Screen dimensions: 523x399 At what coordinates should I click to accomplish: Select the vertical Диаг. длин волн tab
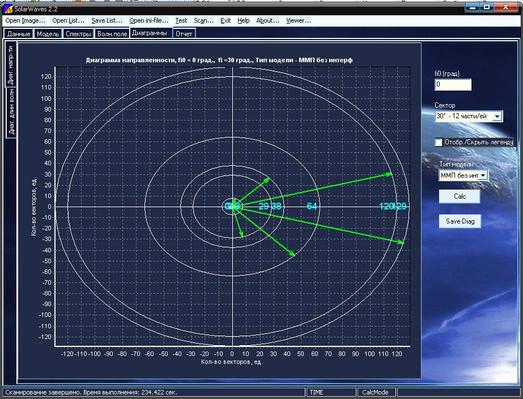pos(11,112)
